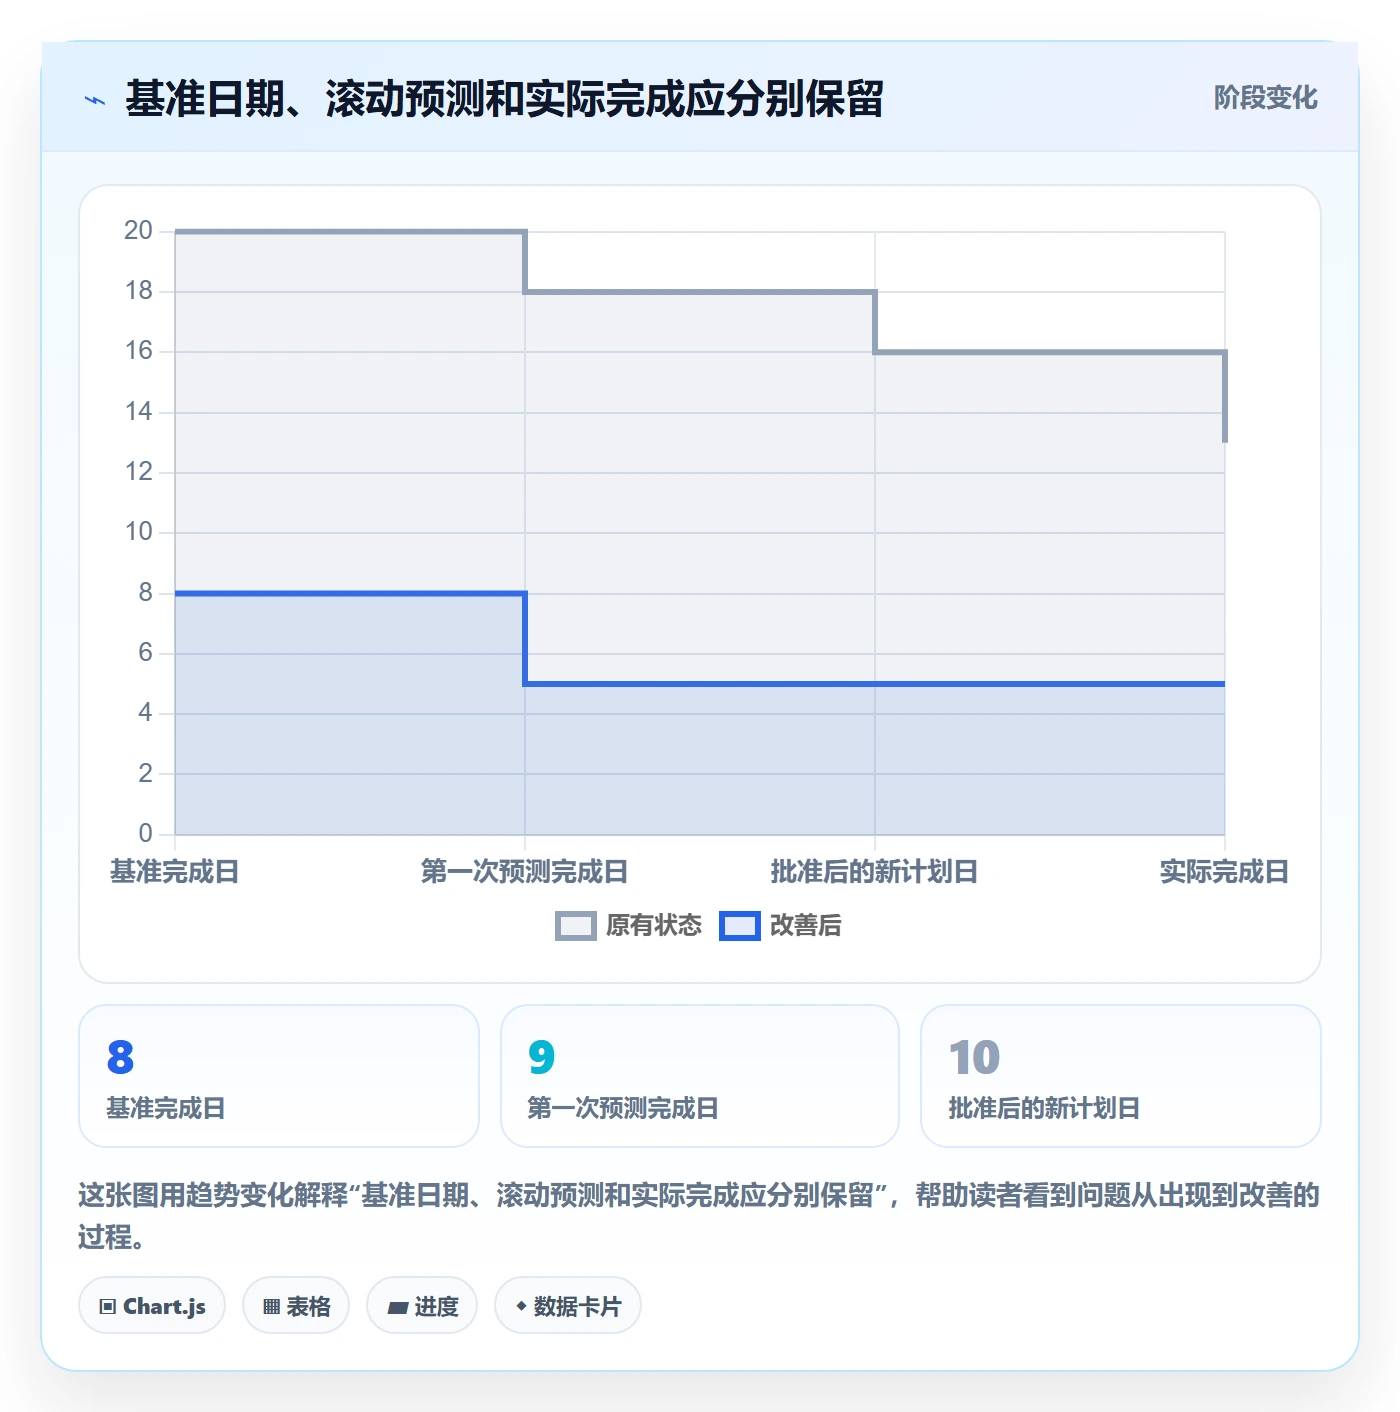
Task: Click the 数据卡片 chip diamond icon
Action: tap(521, 1307)
